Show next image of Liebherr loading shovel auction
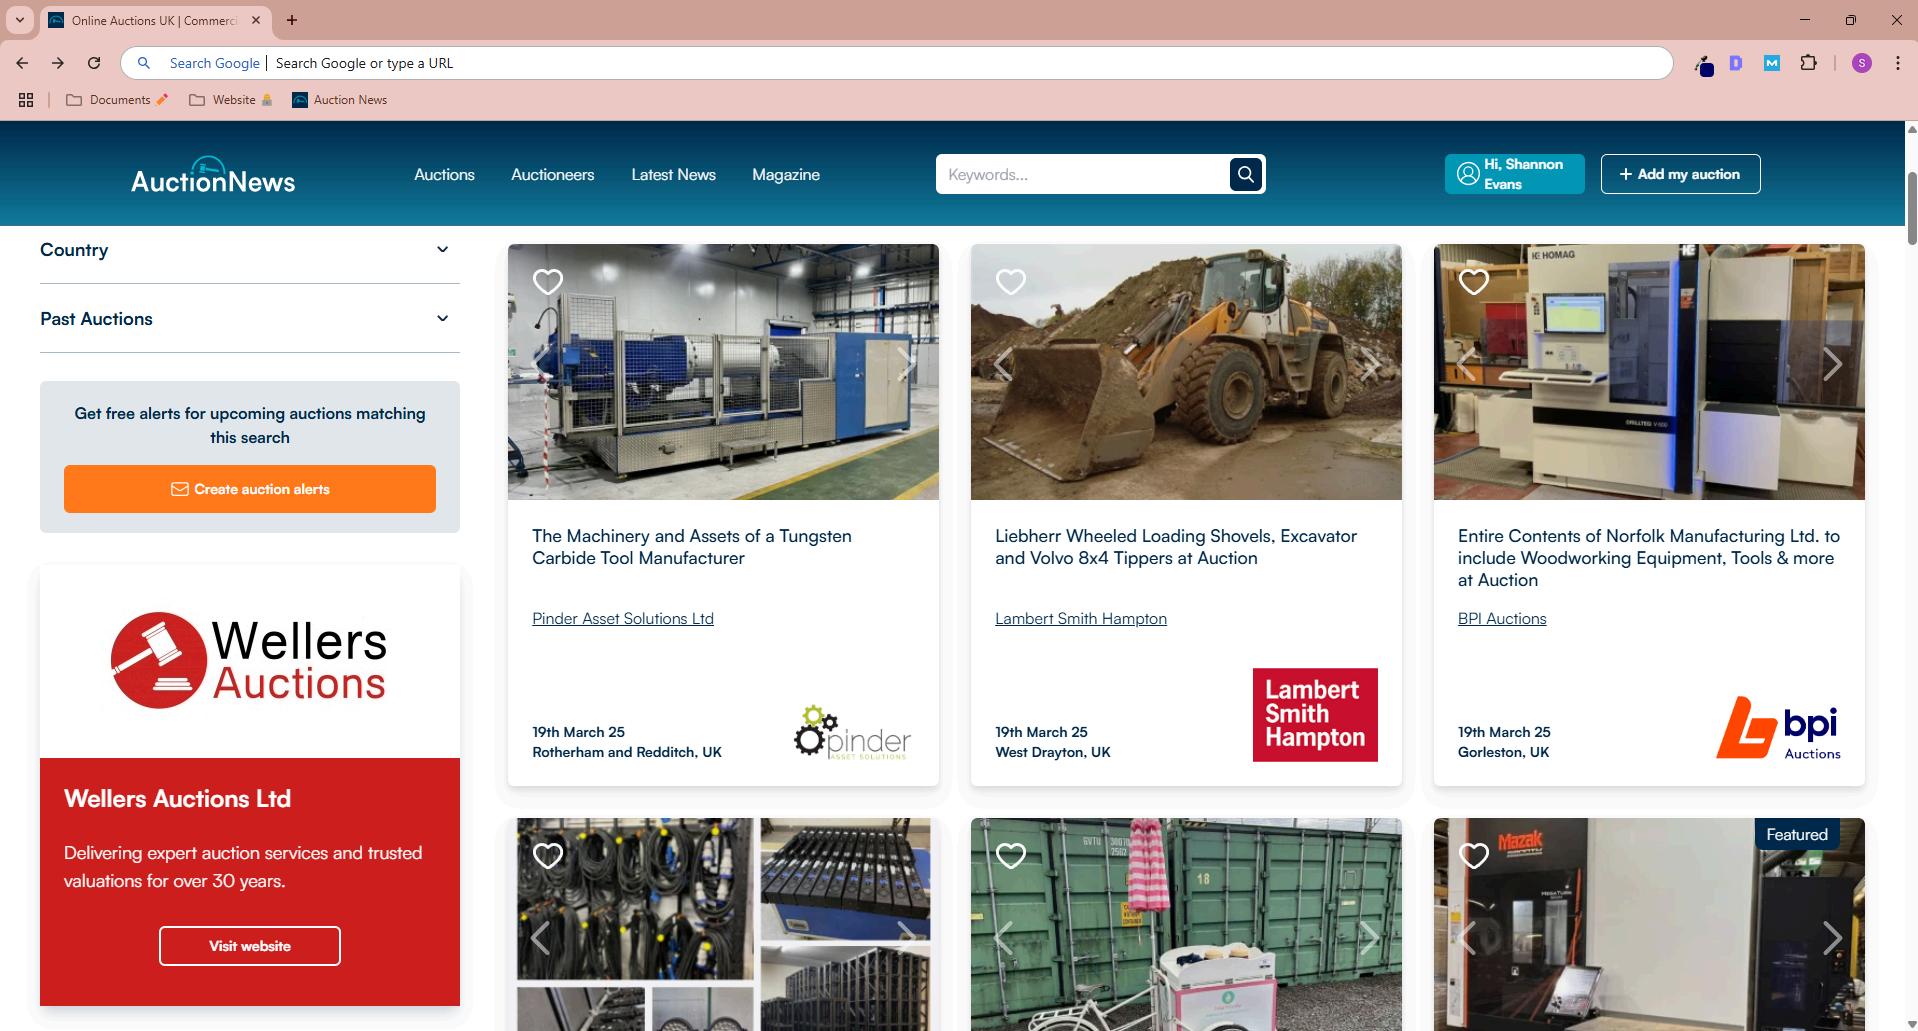This screenshot has width=1918, height=1031. [x=1369, y=364]
